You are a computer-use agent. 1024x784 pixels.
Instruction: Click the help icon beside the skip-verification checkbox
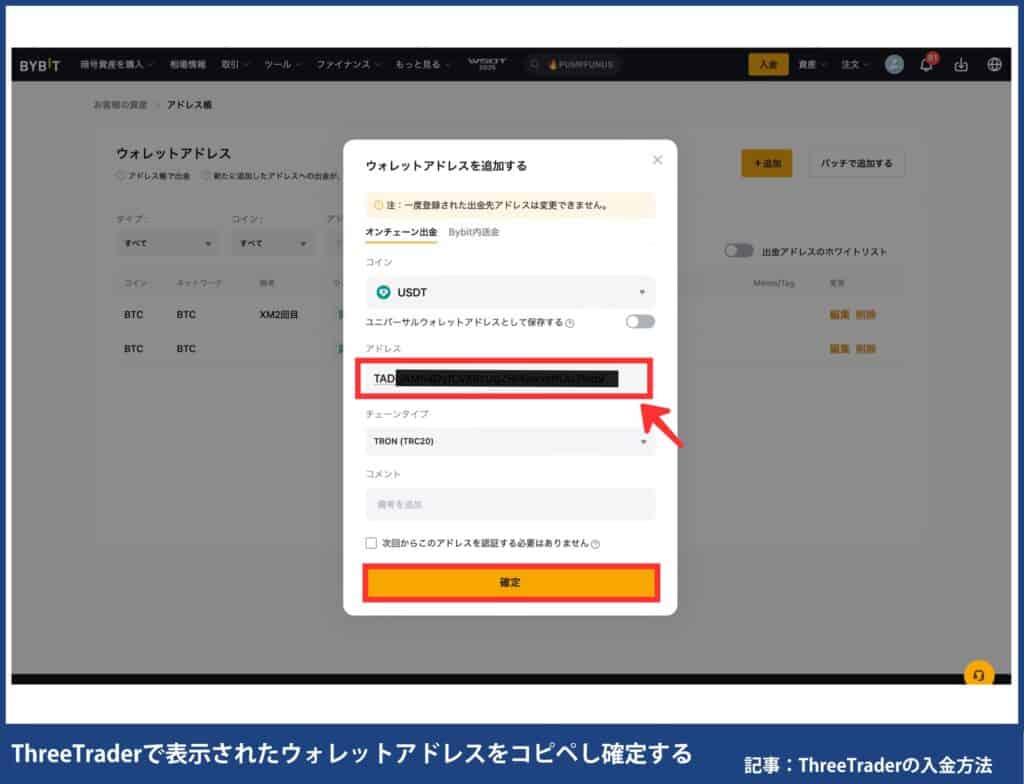(595, 544)
